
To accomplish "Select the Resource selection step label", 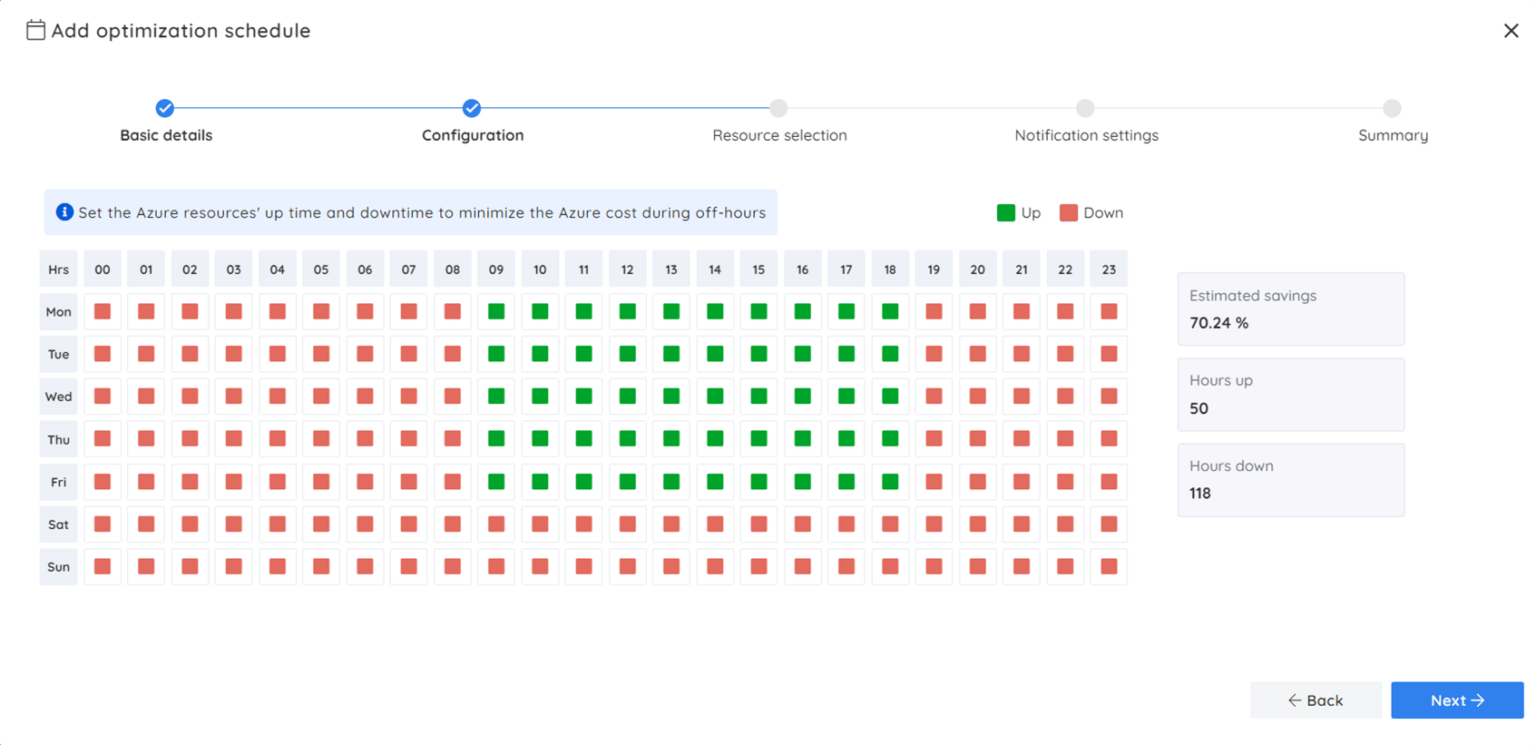I will click(x=779, y=135).
